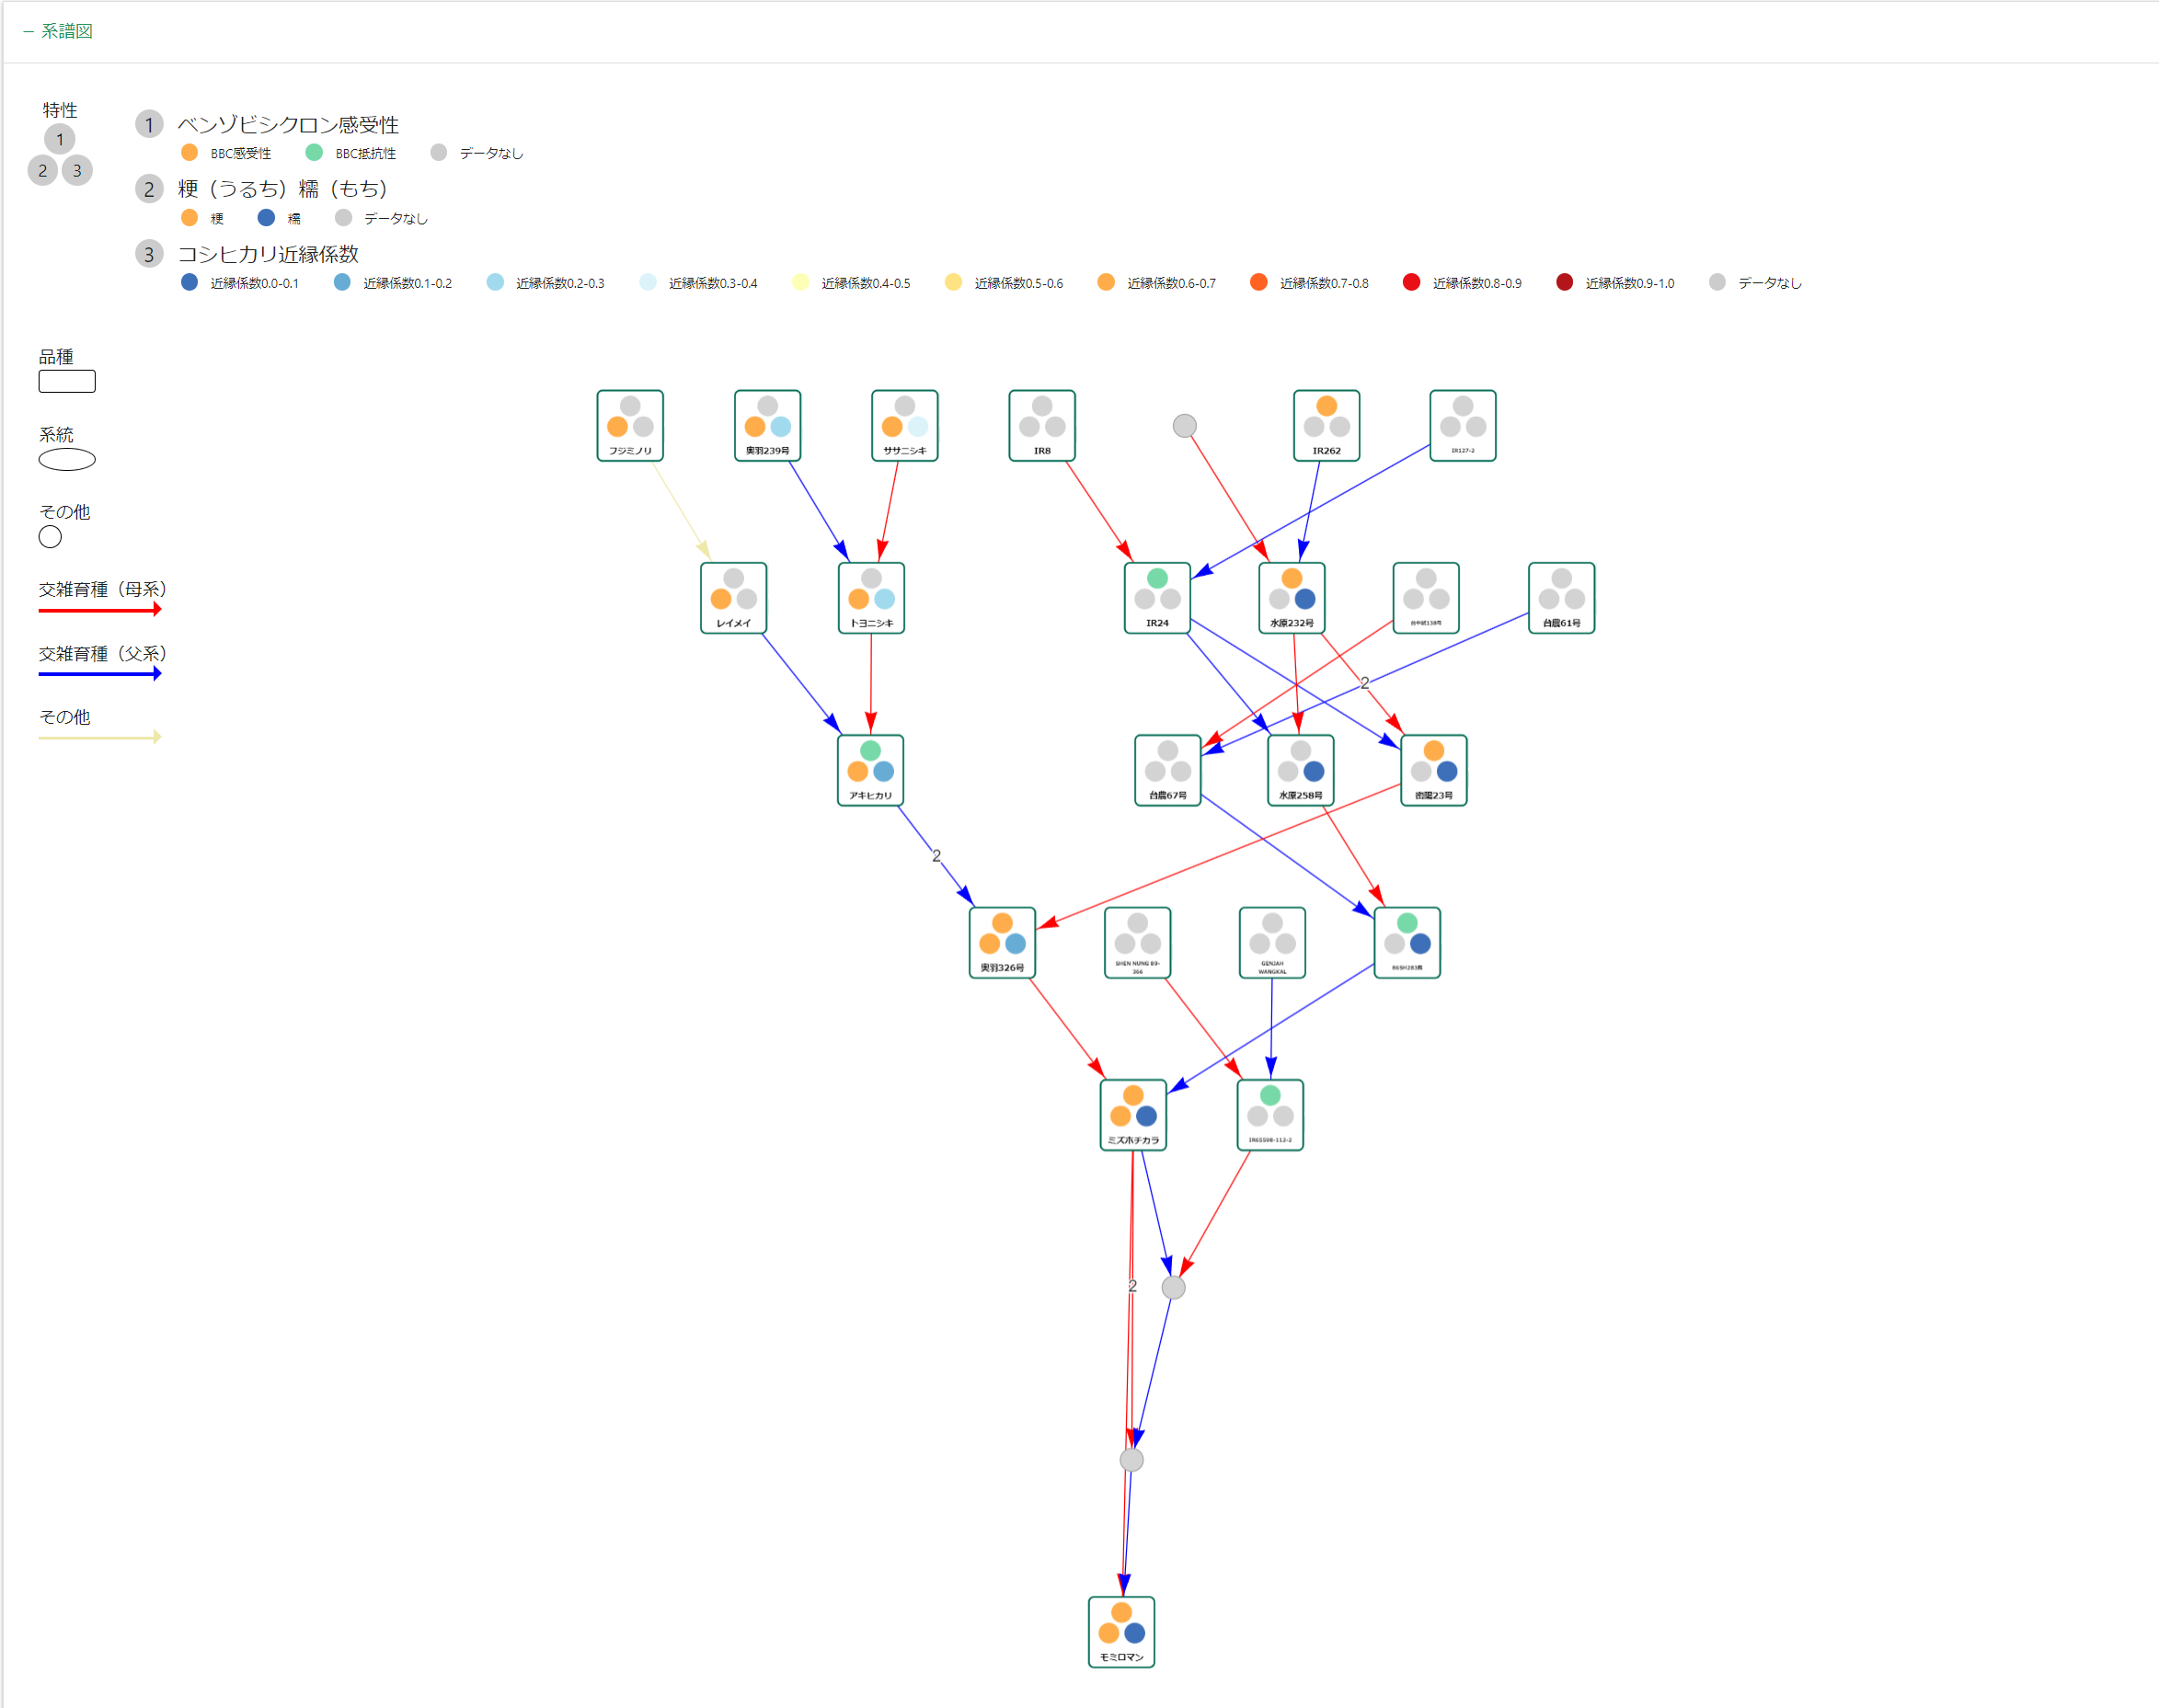Screen dimensions: 2159x1708
Task: Click the コシヒカリ近縁係数 legend heading
Action: 268,254
